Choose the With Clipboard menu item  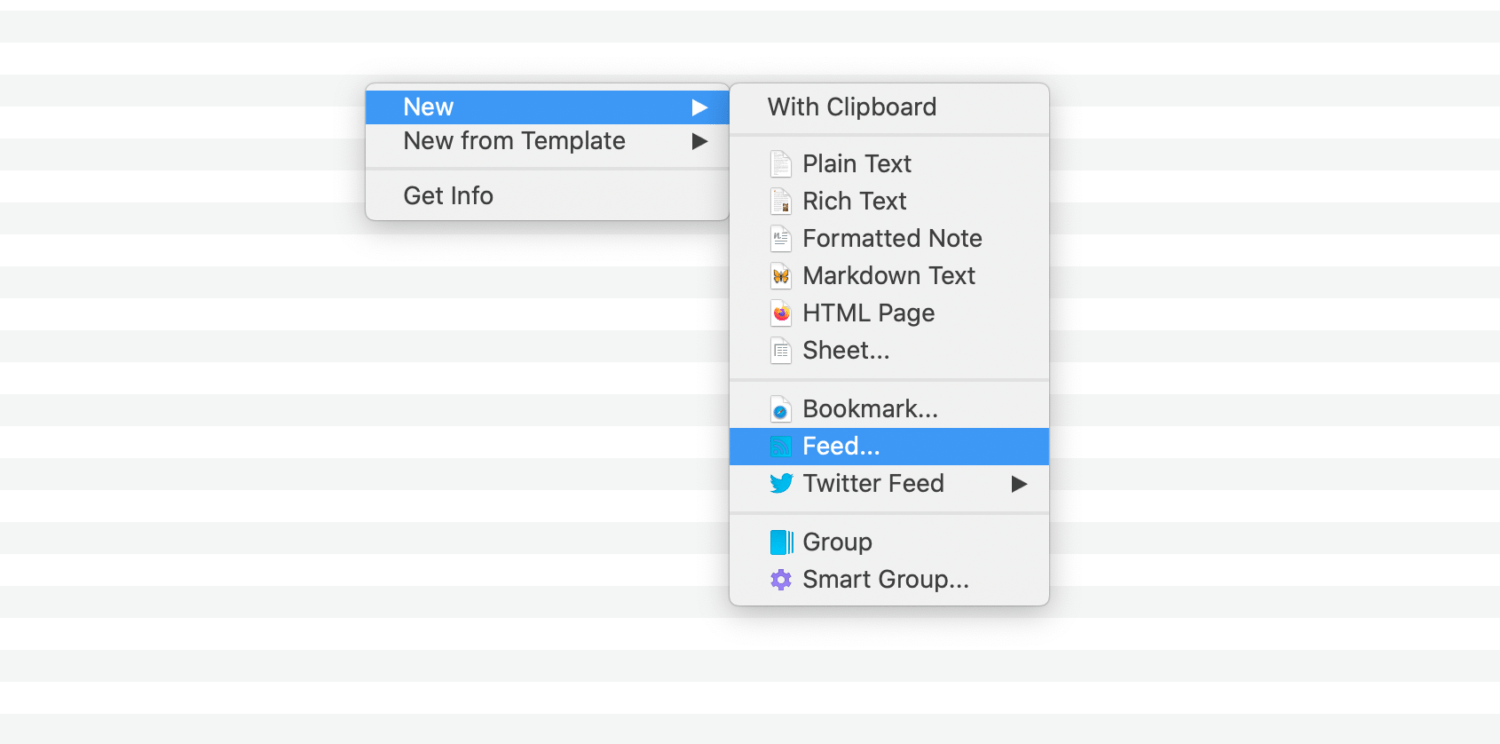889,107
